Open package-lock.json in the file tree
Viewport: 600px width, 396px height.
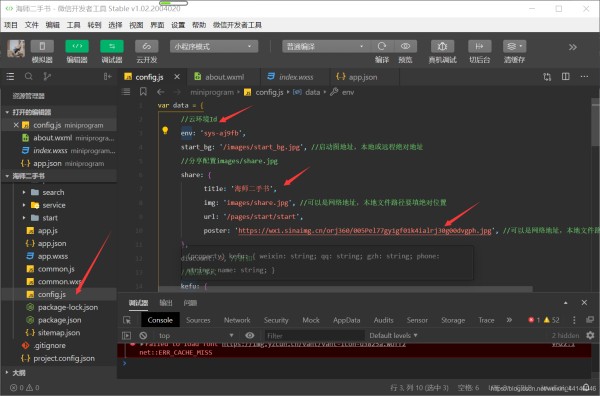(x=68, y=307)
